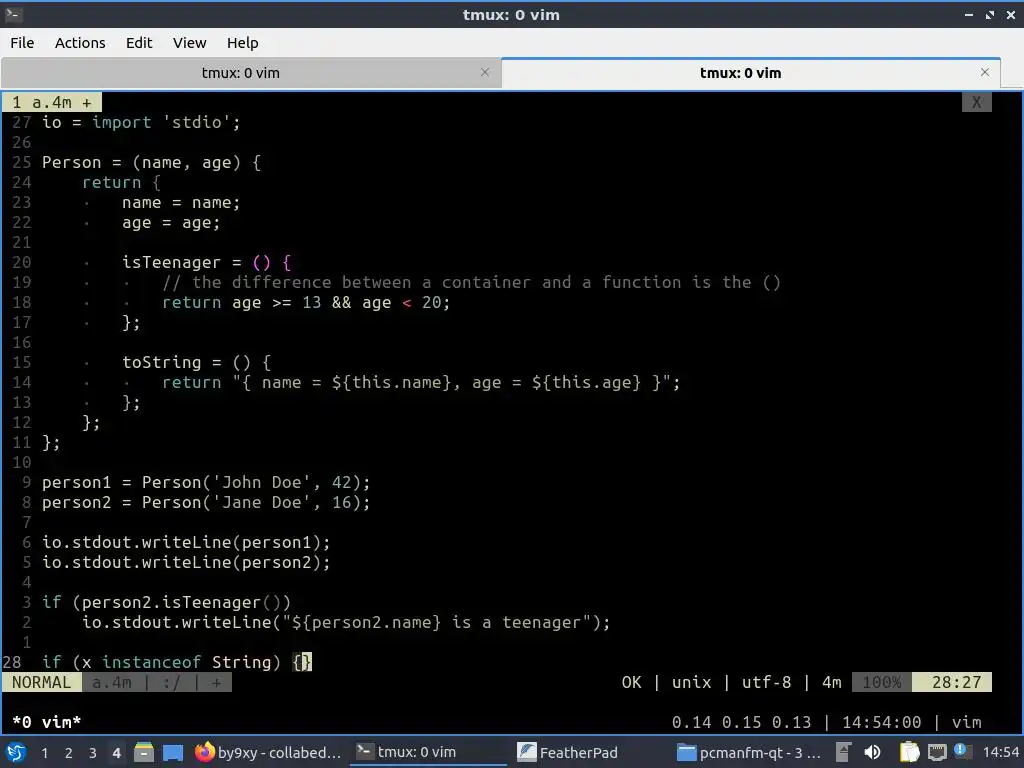The image size is (1024, 768).
Task: Click the vim tabline X close button
Action: click(976, 103)
